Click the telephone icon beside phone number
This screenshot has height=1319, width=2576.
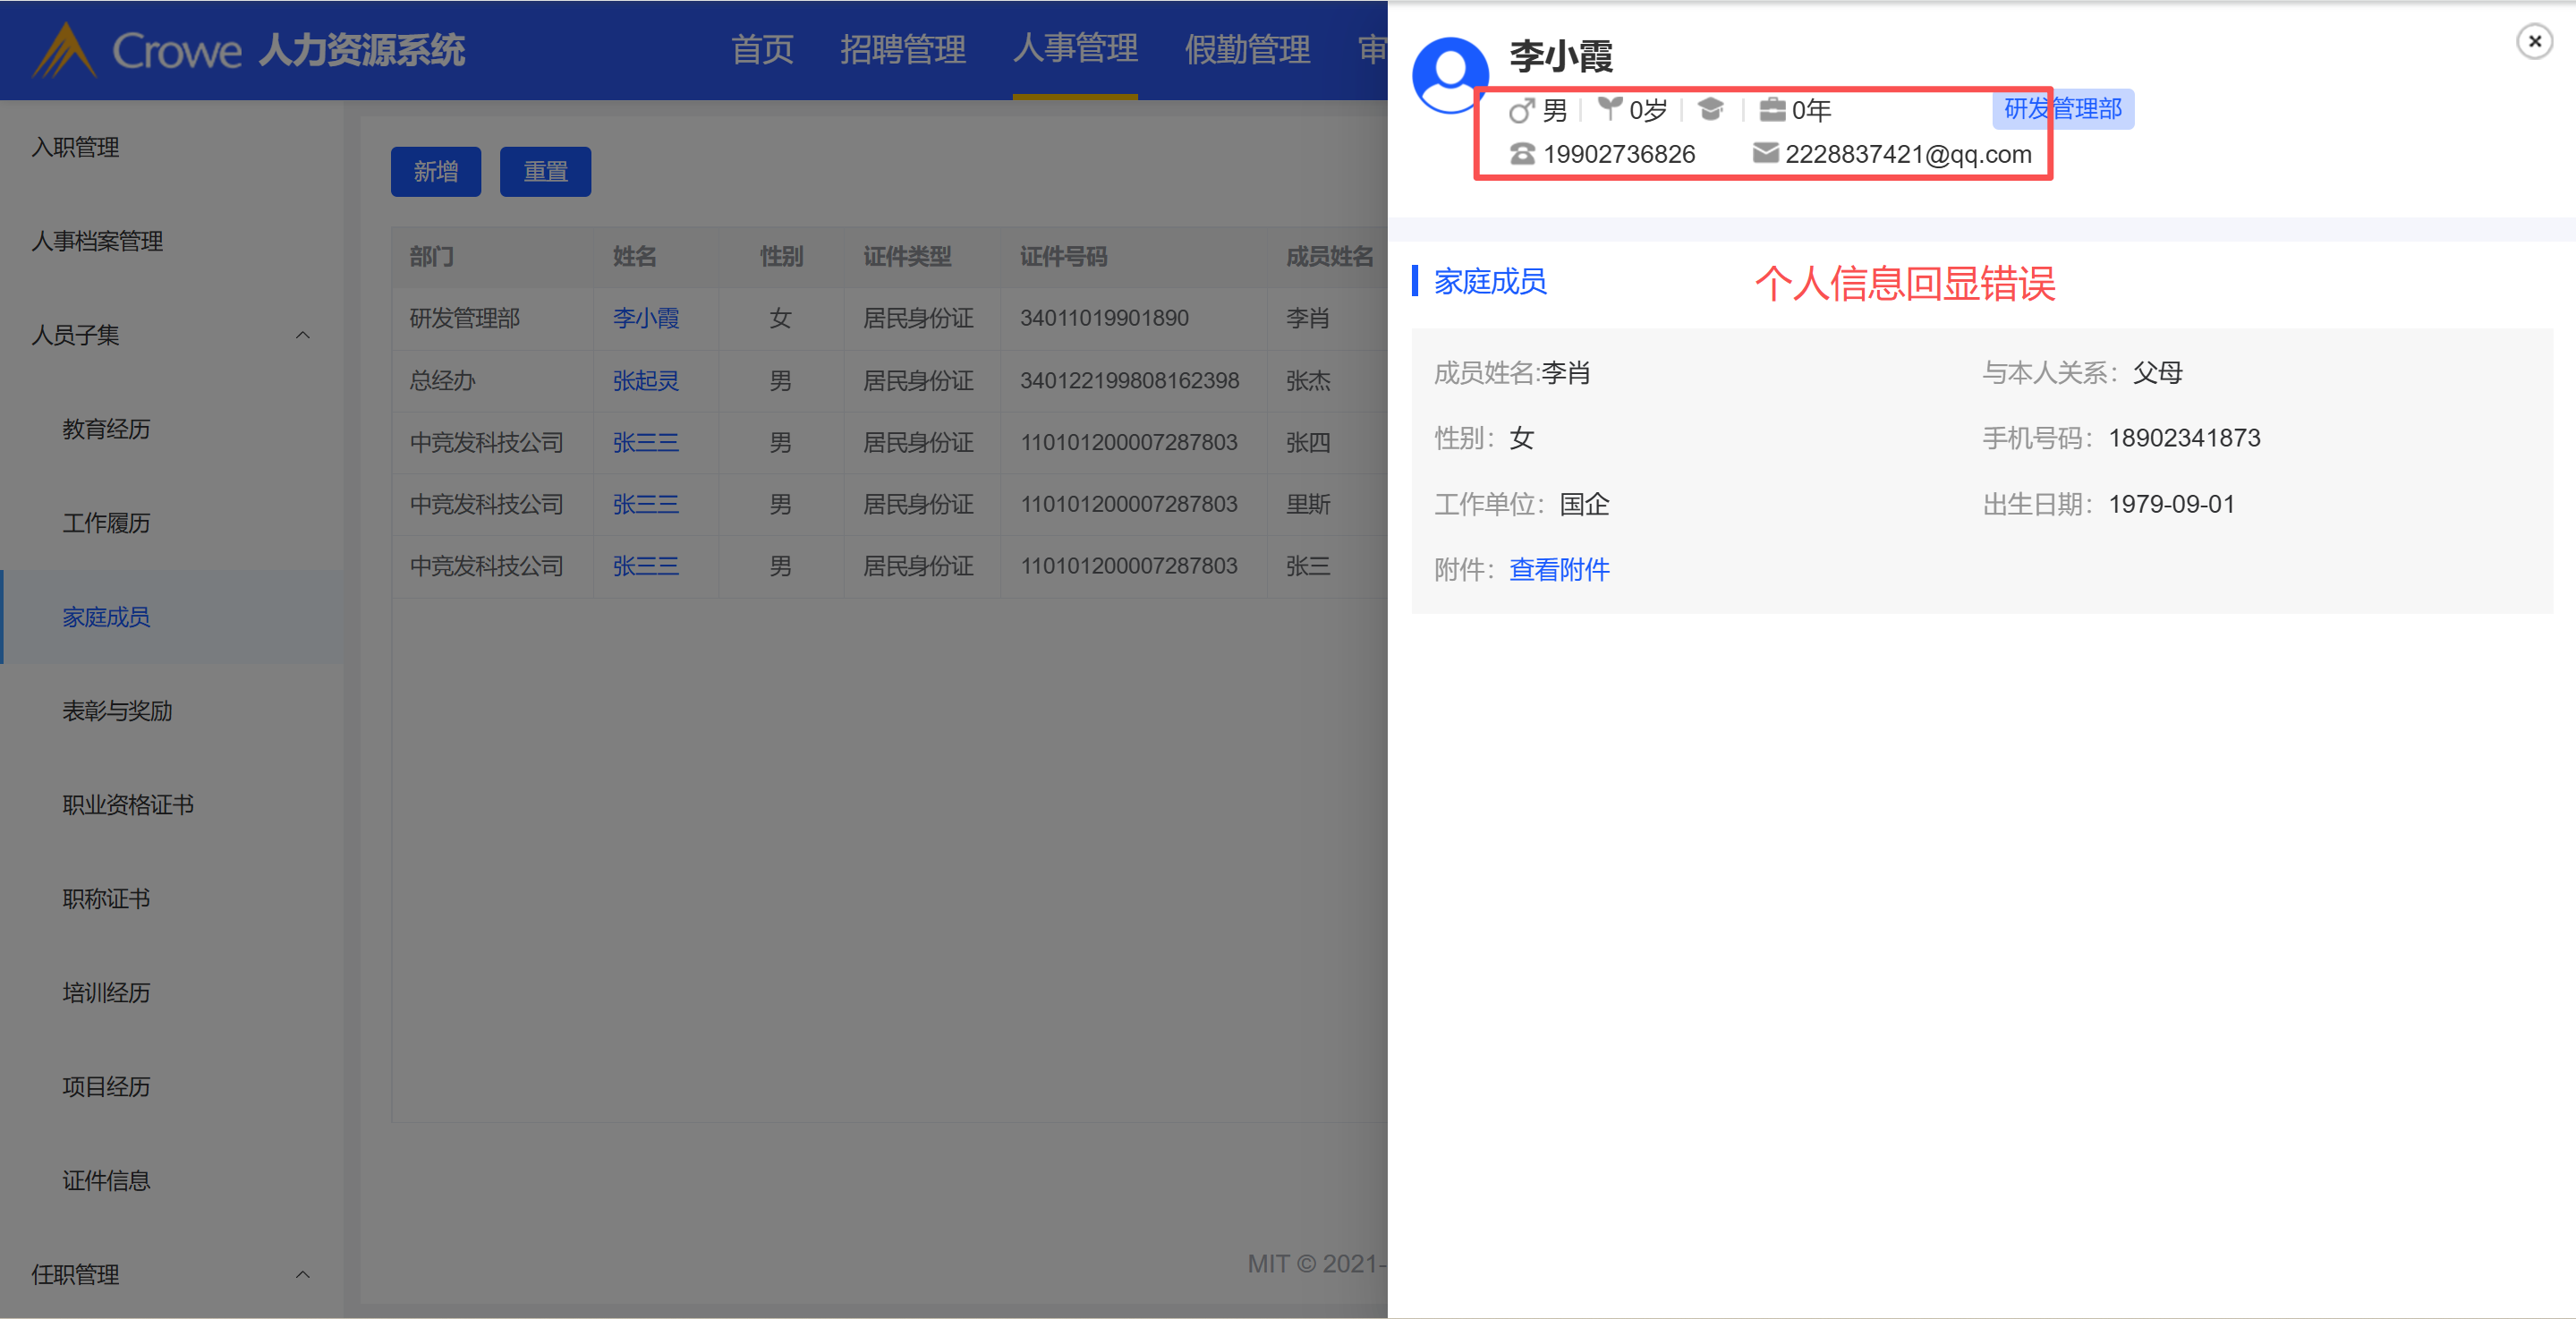[1522, 154]
